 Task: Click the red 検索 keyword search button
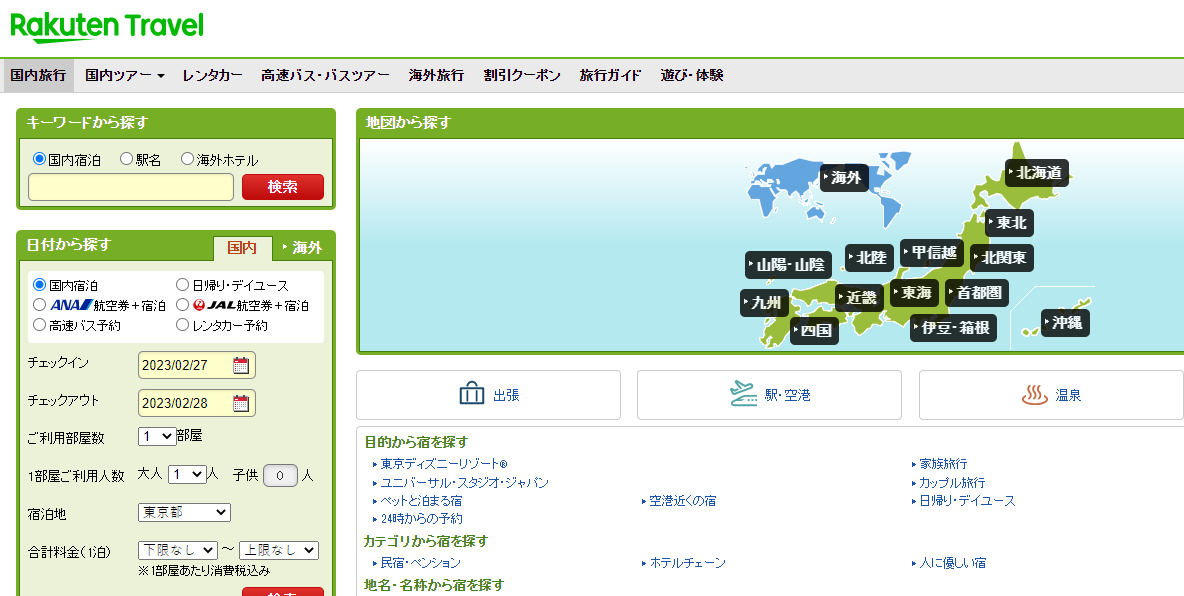pyautogui.click(x=283, y=187)
